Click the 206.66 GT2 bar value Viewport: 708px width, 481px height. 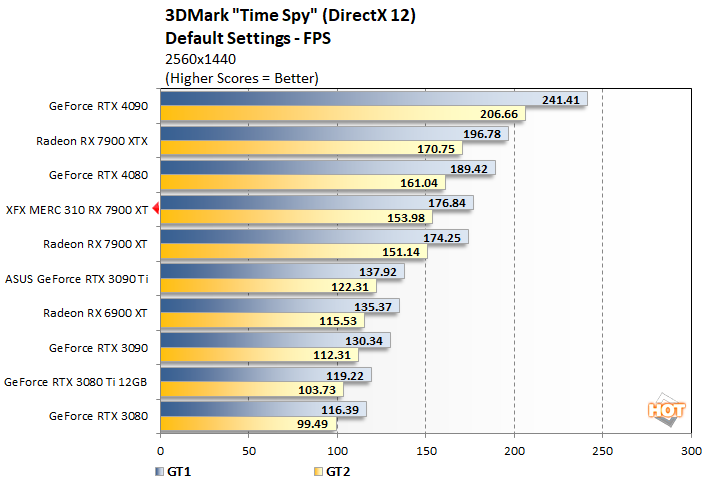click(499, 114)
